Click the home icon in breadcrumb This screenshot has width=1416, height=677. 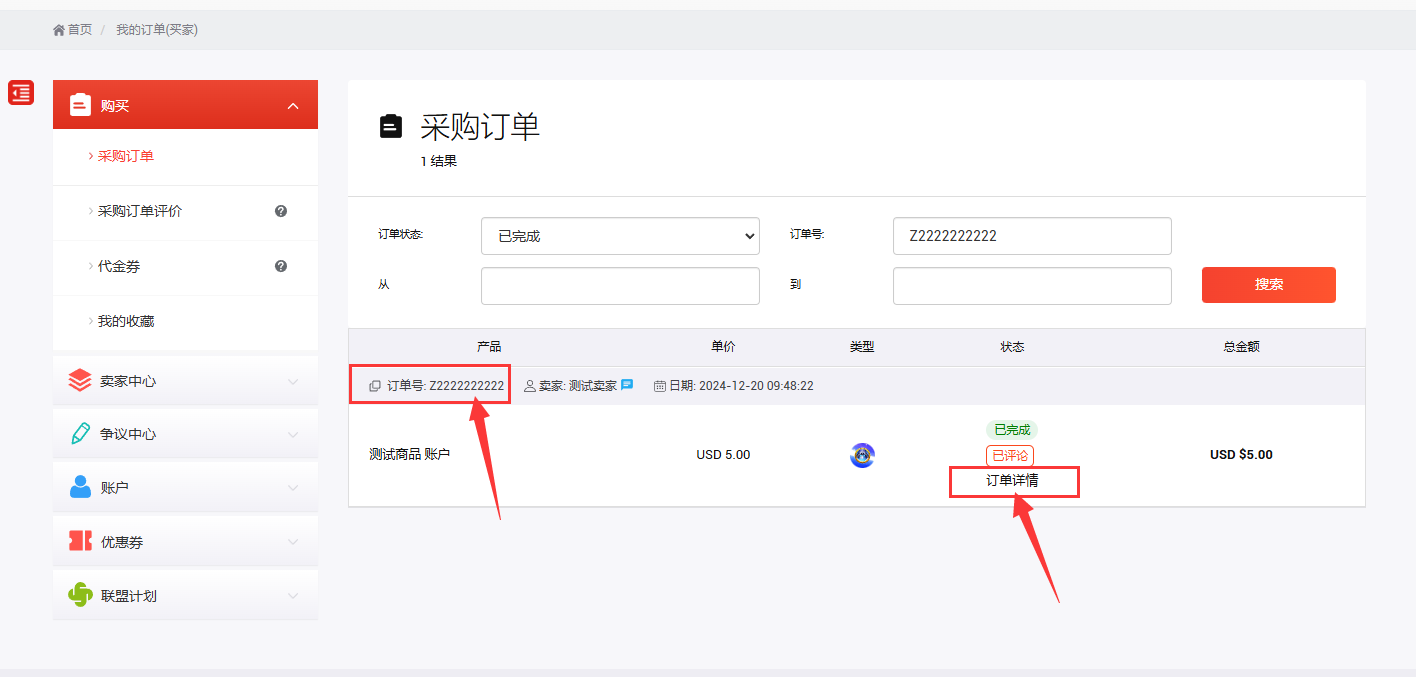point(59,30)
